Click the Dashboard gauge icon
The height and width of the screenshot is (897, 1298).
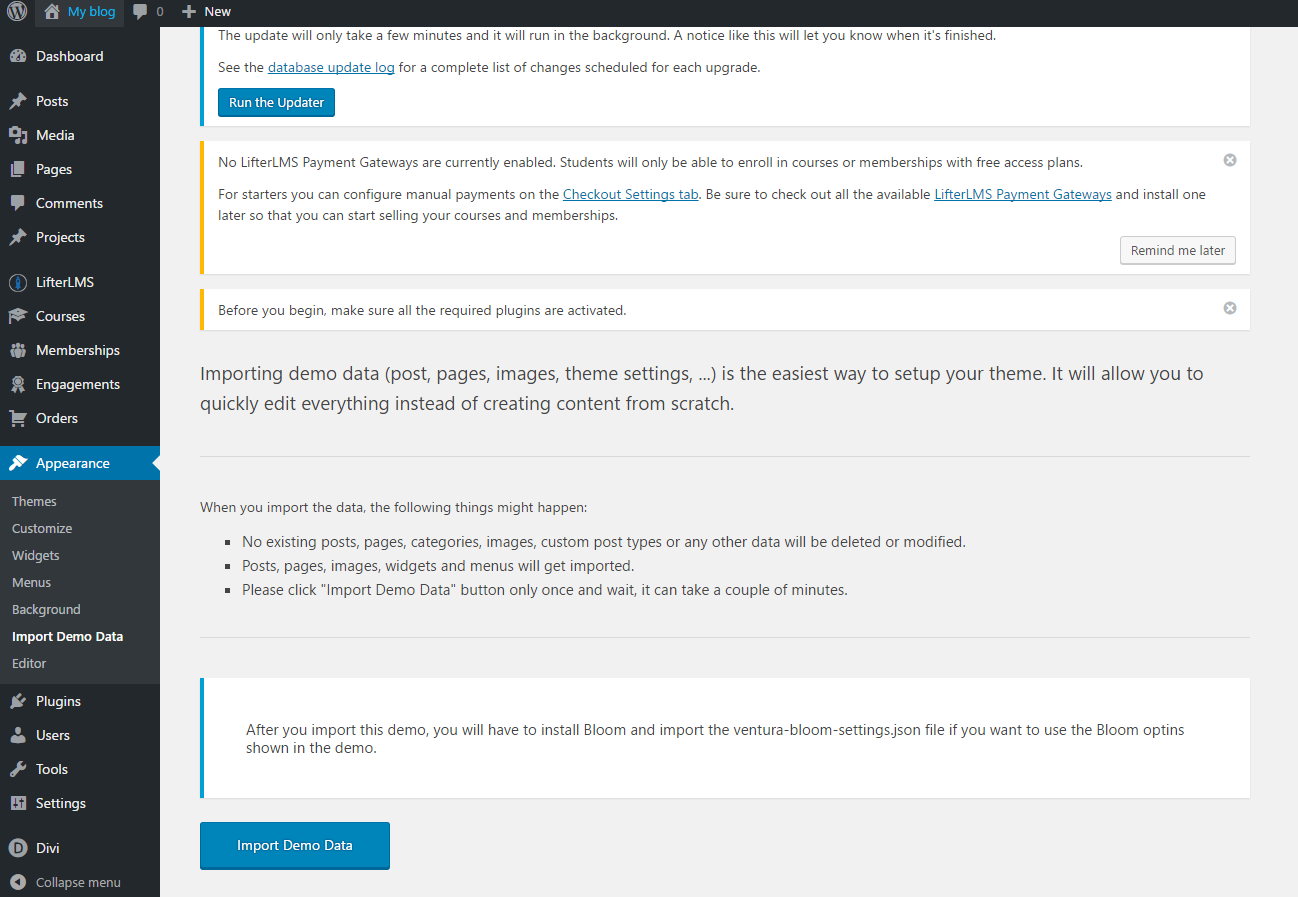(18, 56)
